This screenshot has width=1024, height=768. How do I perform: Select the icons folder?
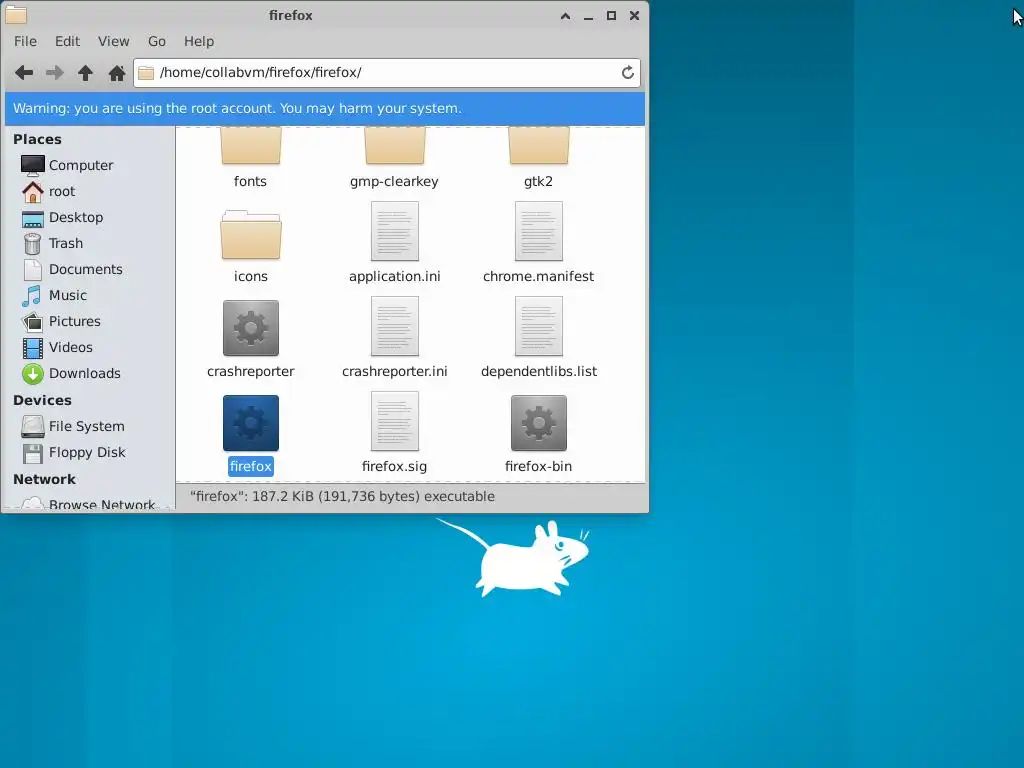tap(251, 246)
